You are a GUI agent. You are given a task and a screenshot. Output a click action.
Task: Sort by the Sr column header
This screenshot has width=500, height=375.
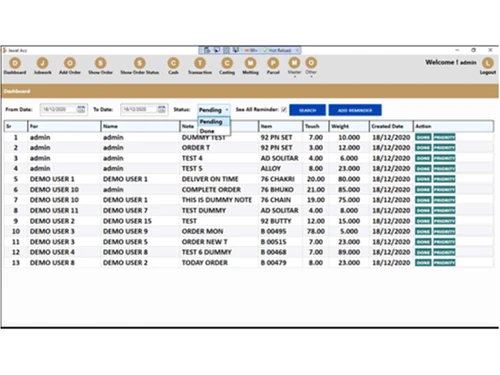16,126
